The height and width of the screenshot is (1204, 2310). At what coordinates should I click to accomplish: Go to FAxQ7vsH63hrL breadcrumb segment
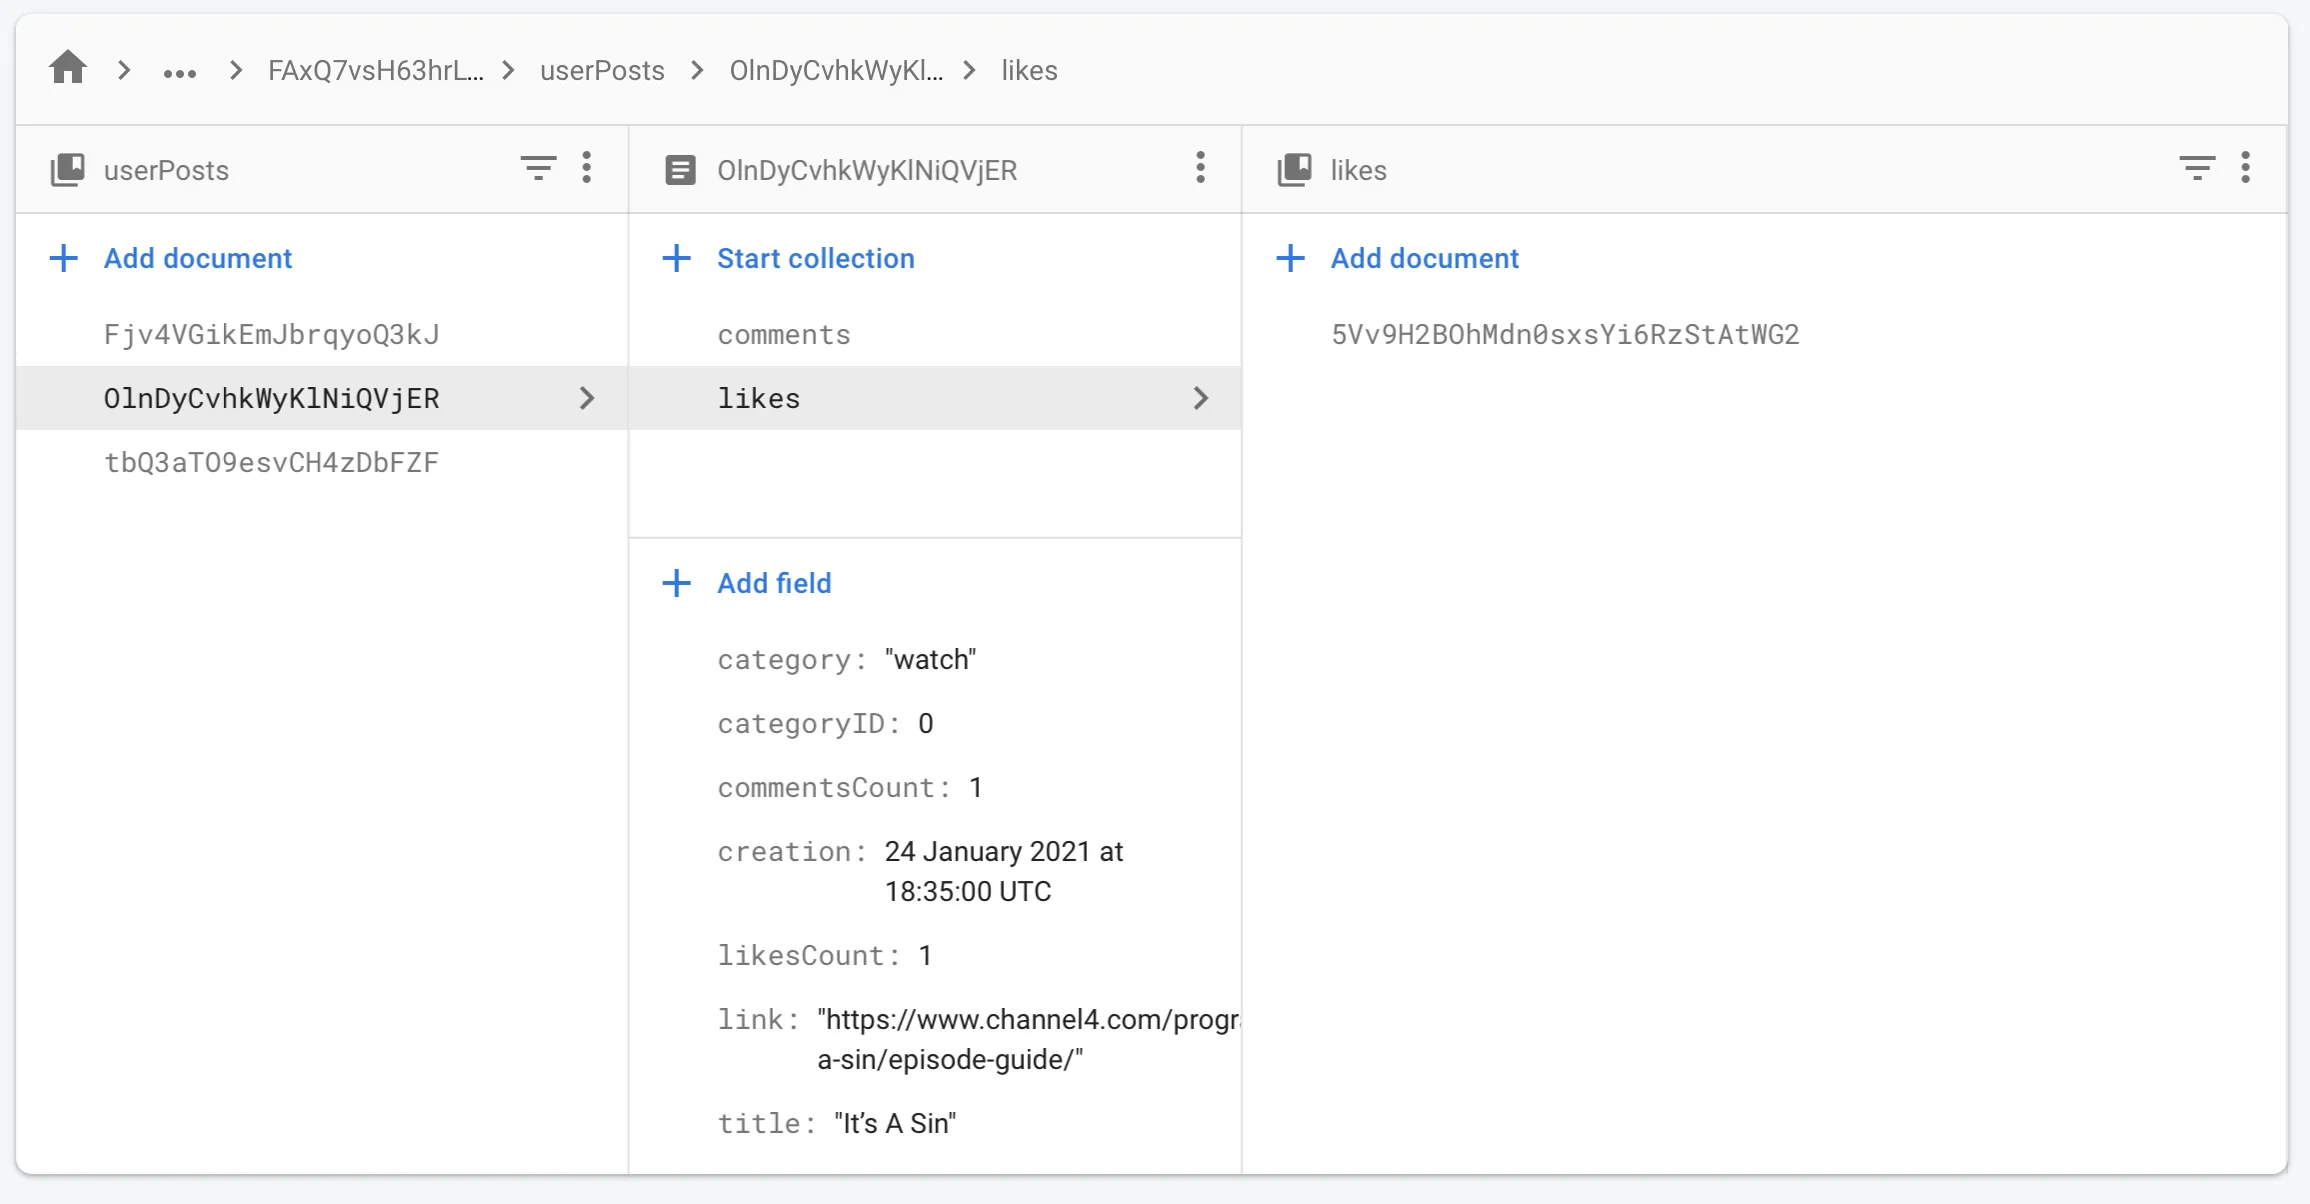click(x=375, y=71)
